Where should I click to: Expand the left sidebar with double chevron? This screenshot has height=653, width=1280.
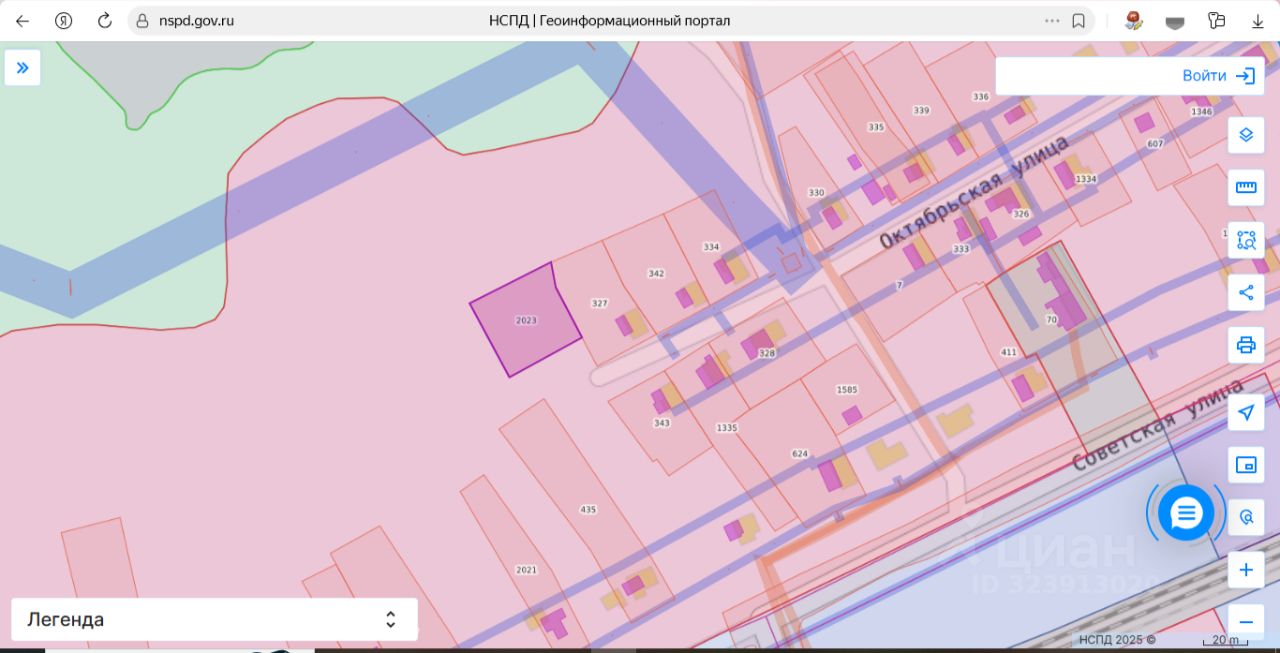click(22, 67)
